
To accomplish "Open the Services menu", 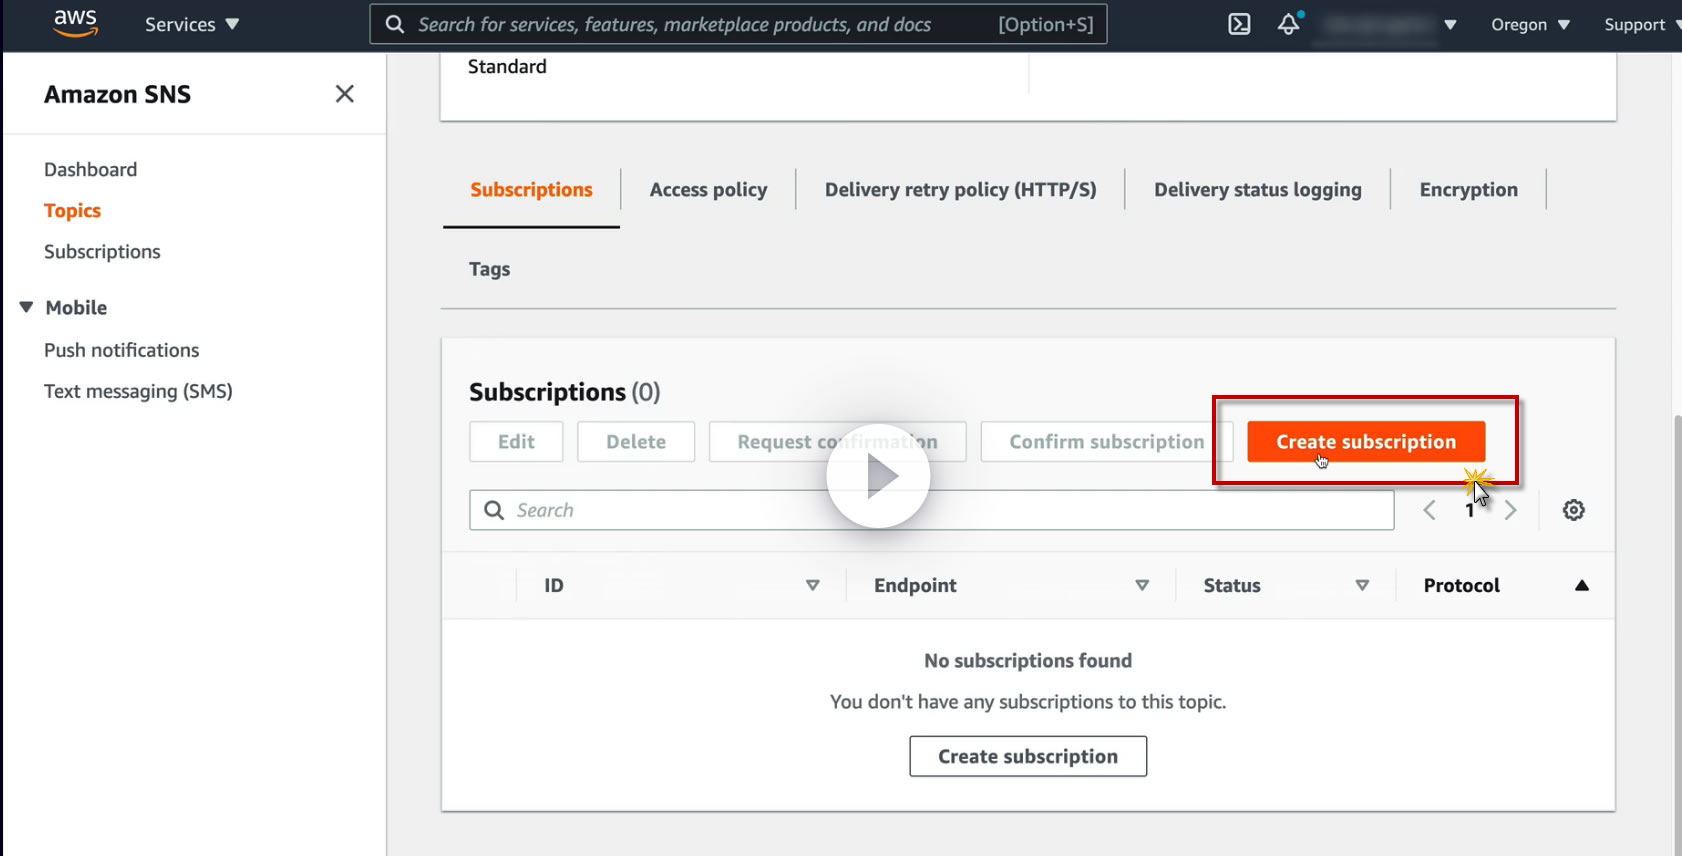I will pos(192,25).
